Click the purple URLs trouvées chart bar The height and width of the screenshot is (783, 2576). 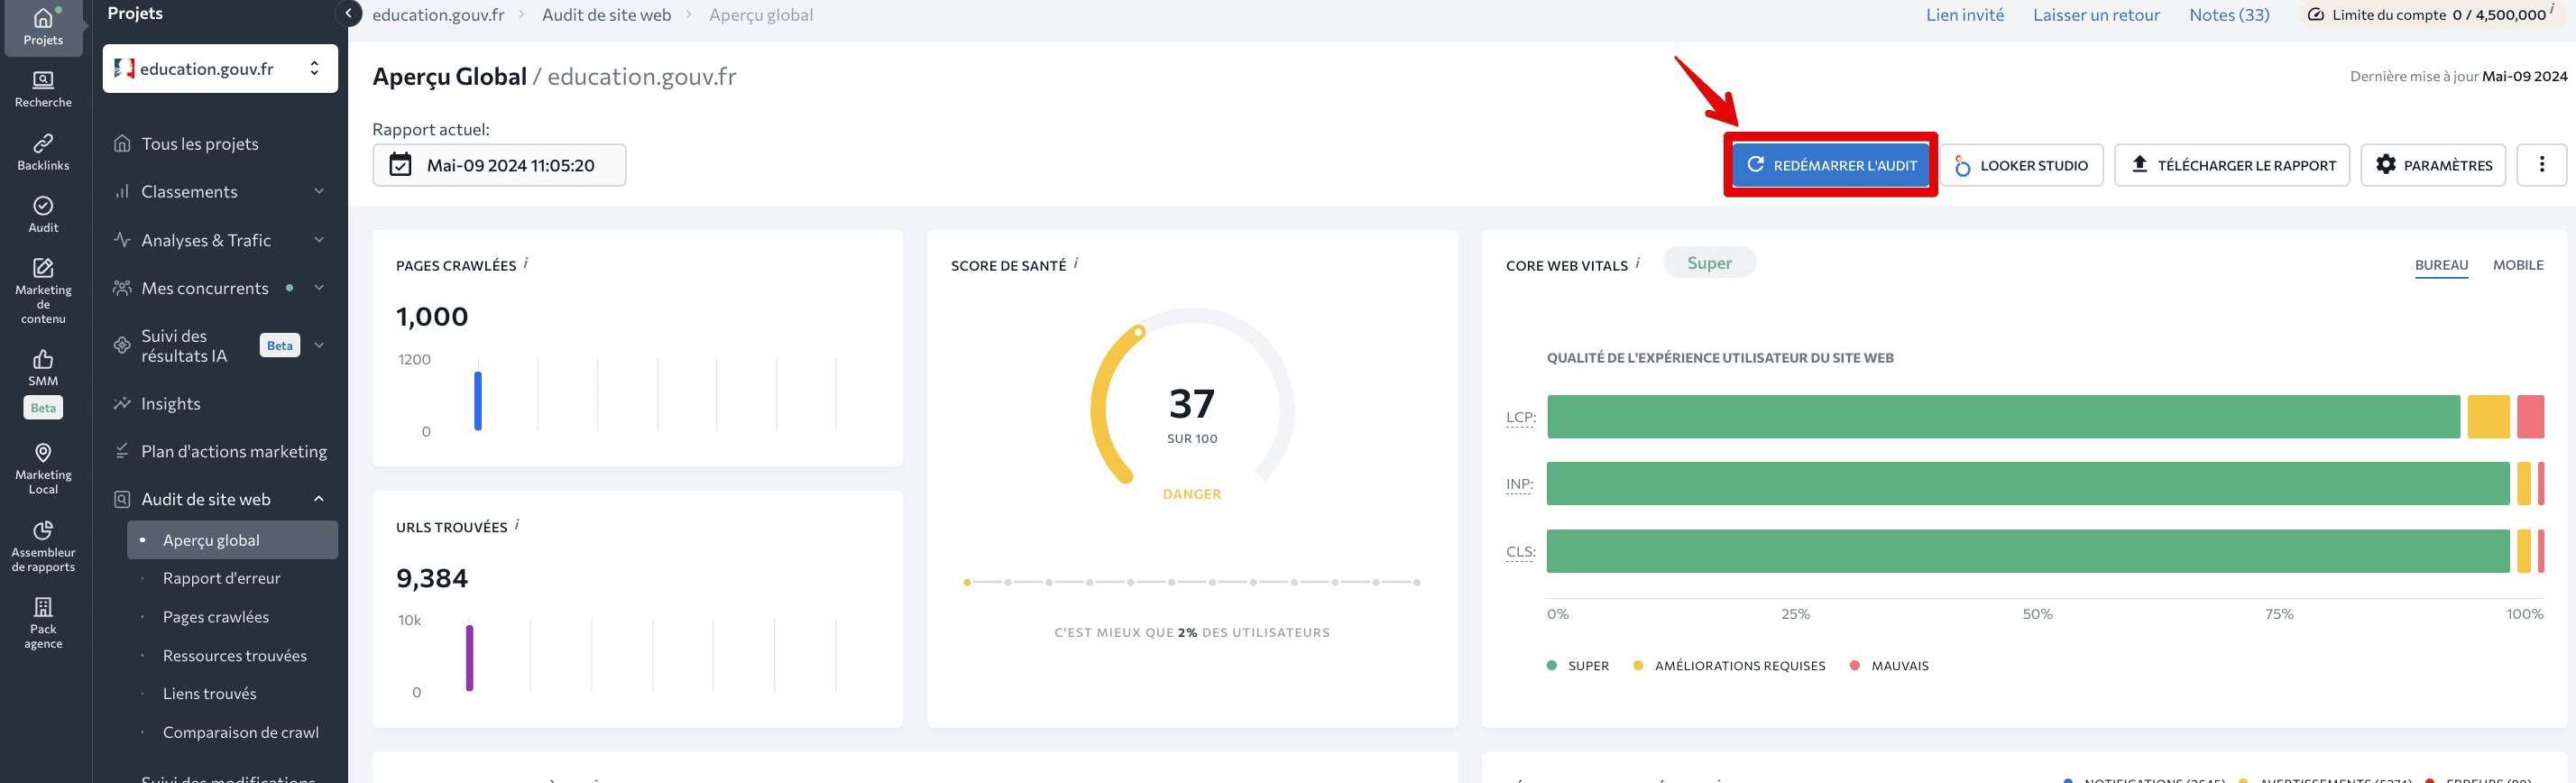point(469,658)
